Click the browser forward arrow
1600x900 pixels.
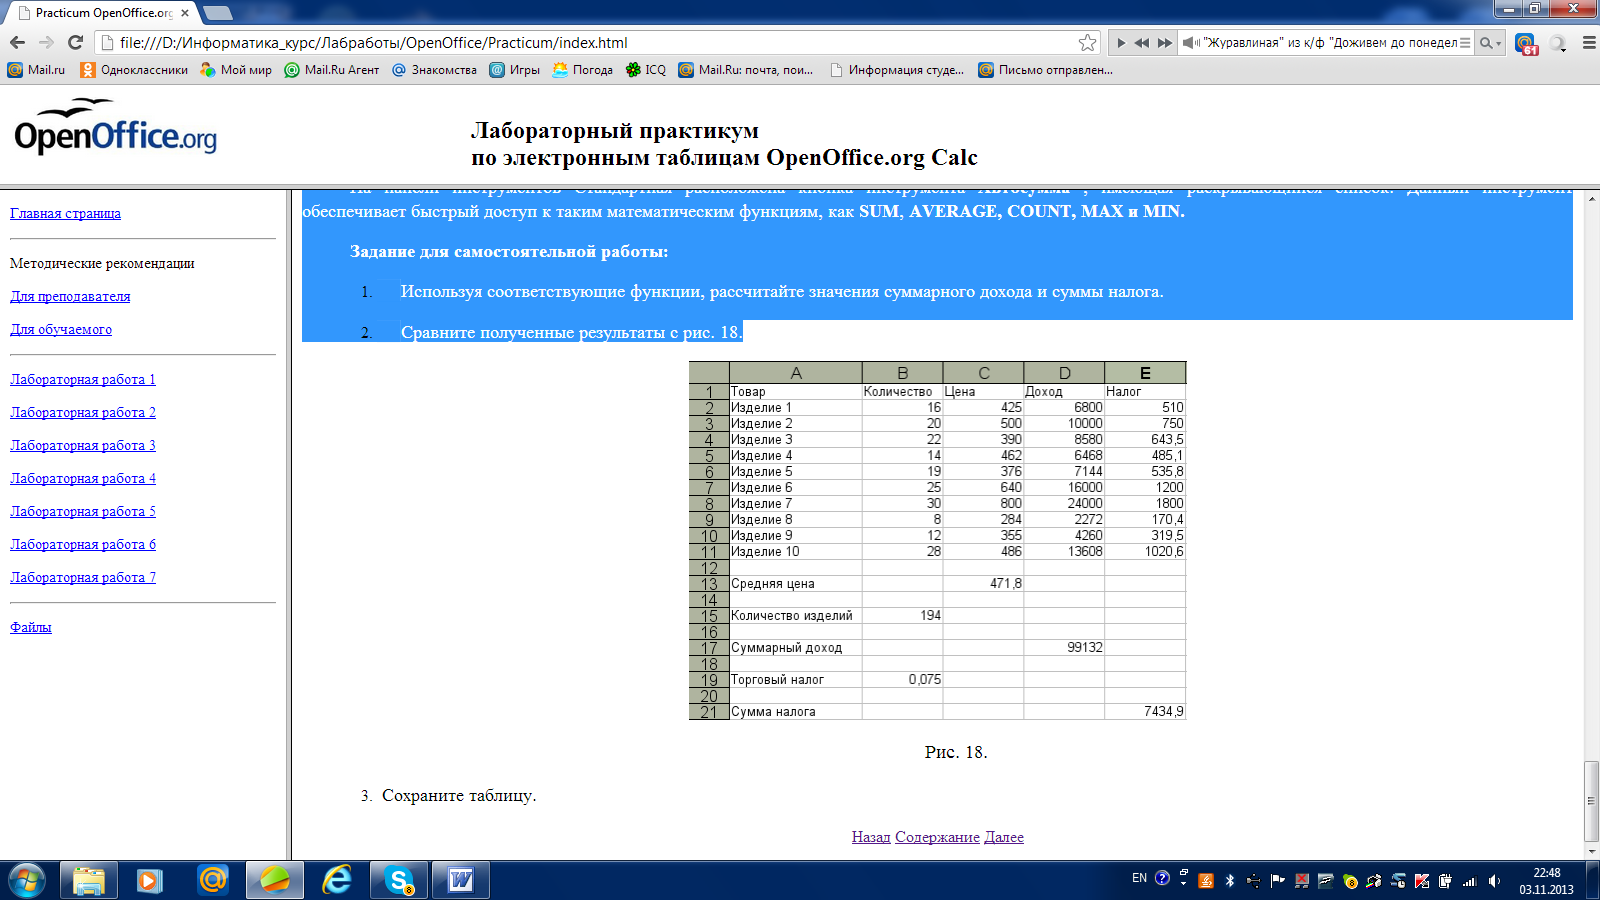[x=46, y=42]
